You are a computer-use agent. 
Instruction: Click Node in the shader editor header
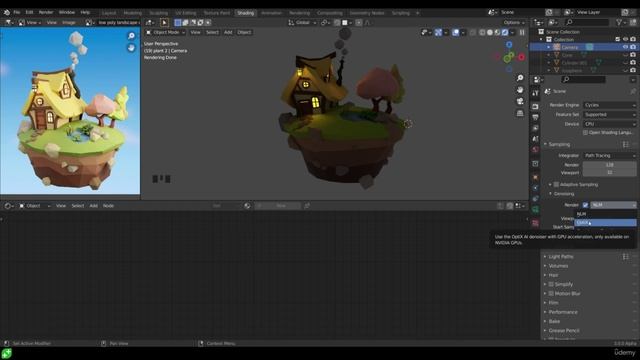pyautogui.click(x=108, y=206)
